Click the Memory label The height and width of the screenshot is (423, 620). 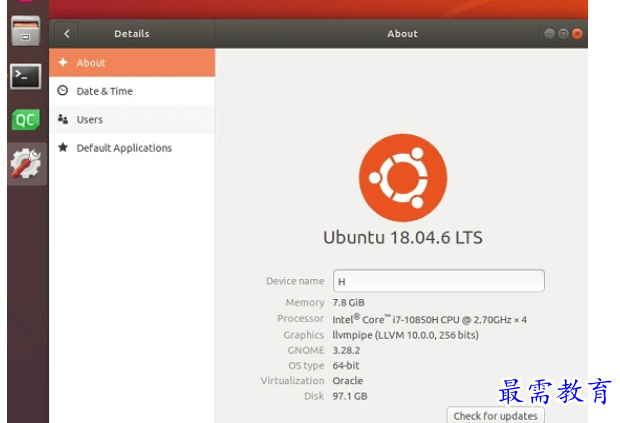click(x=305, y=303)
